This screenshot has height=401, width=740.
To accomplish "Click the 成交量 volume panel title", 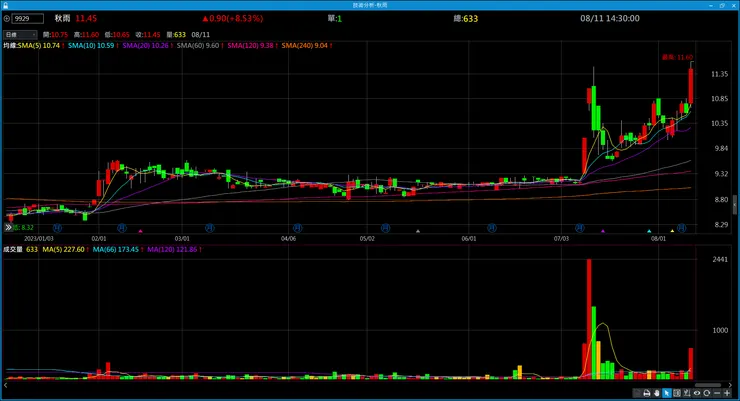I will click(x=13, y=250).
